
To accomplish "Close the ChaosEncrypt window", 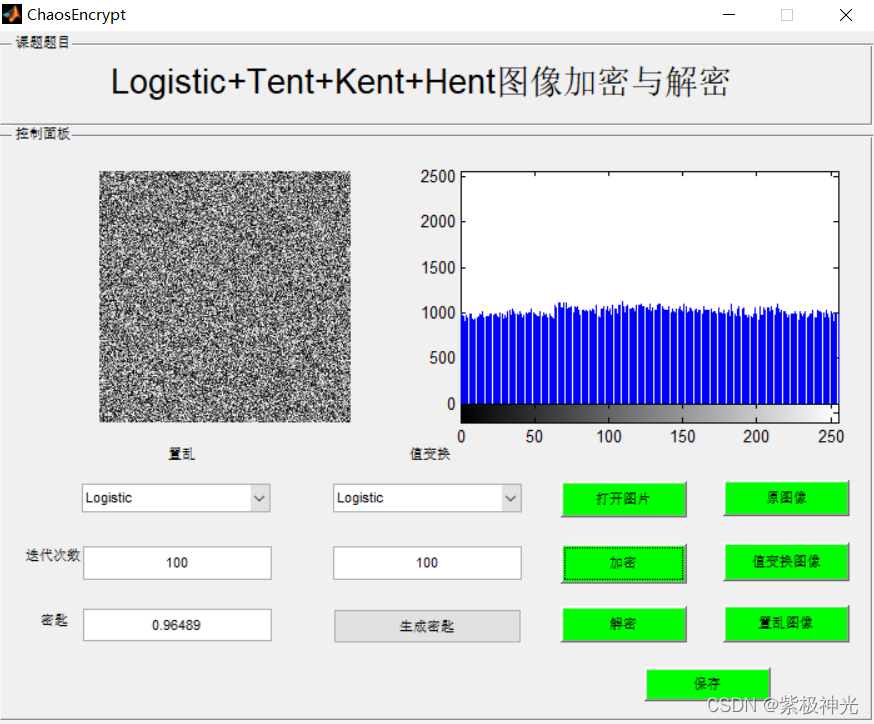I will pos(846,14).
